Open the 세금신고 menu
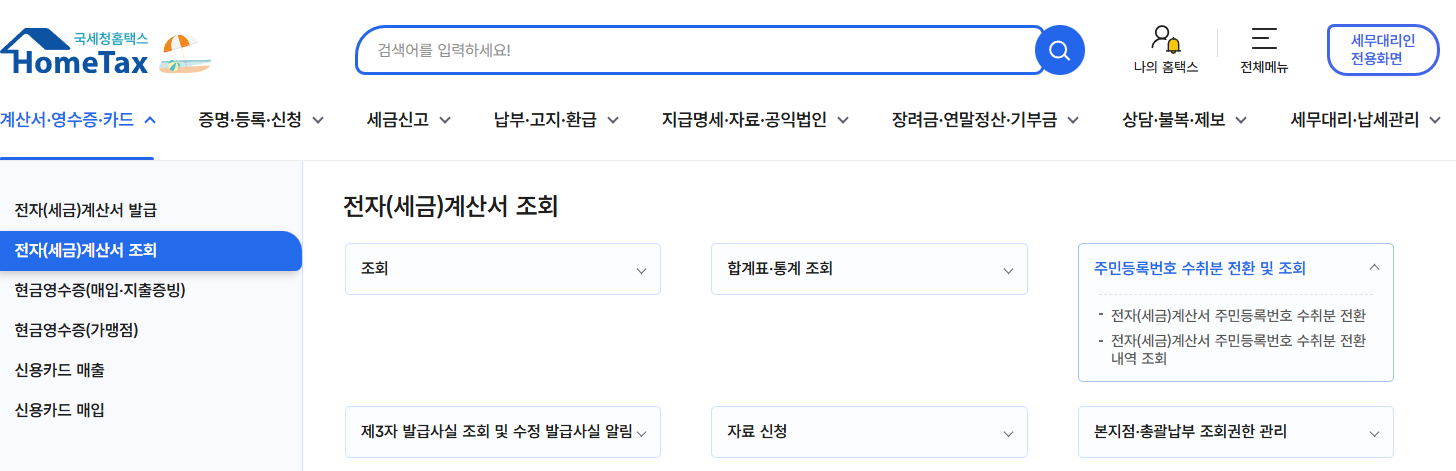 pos(408,120)
